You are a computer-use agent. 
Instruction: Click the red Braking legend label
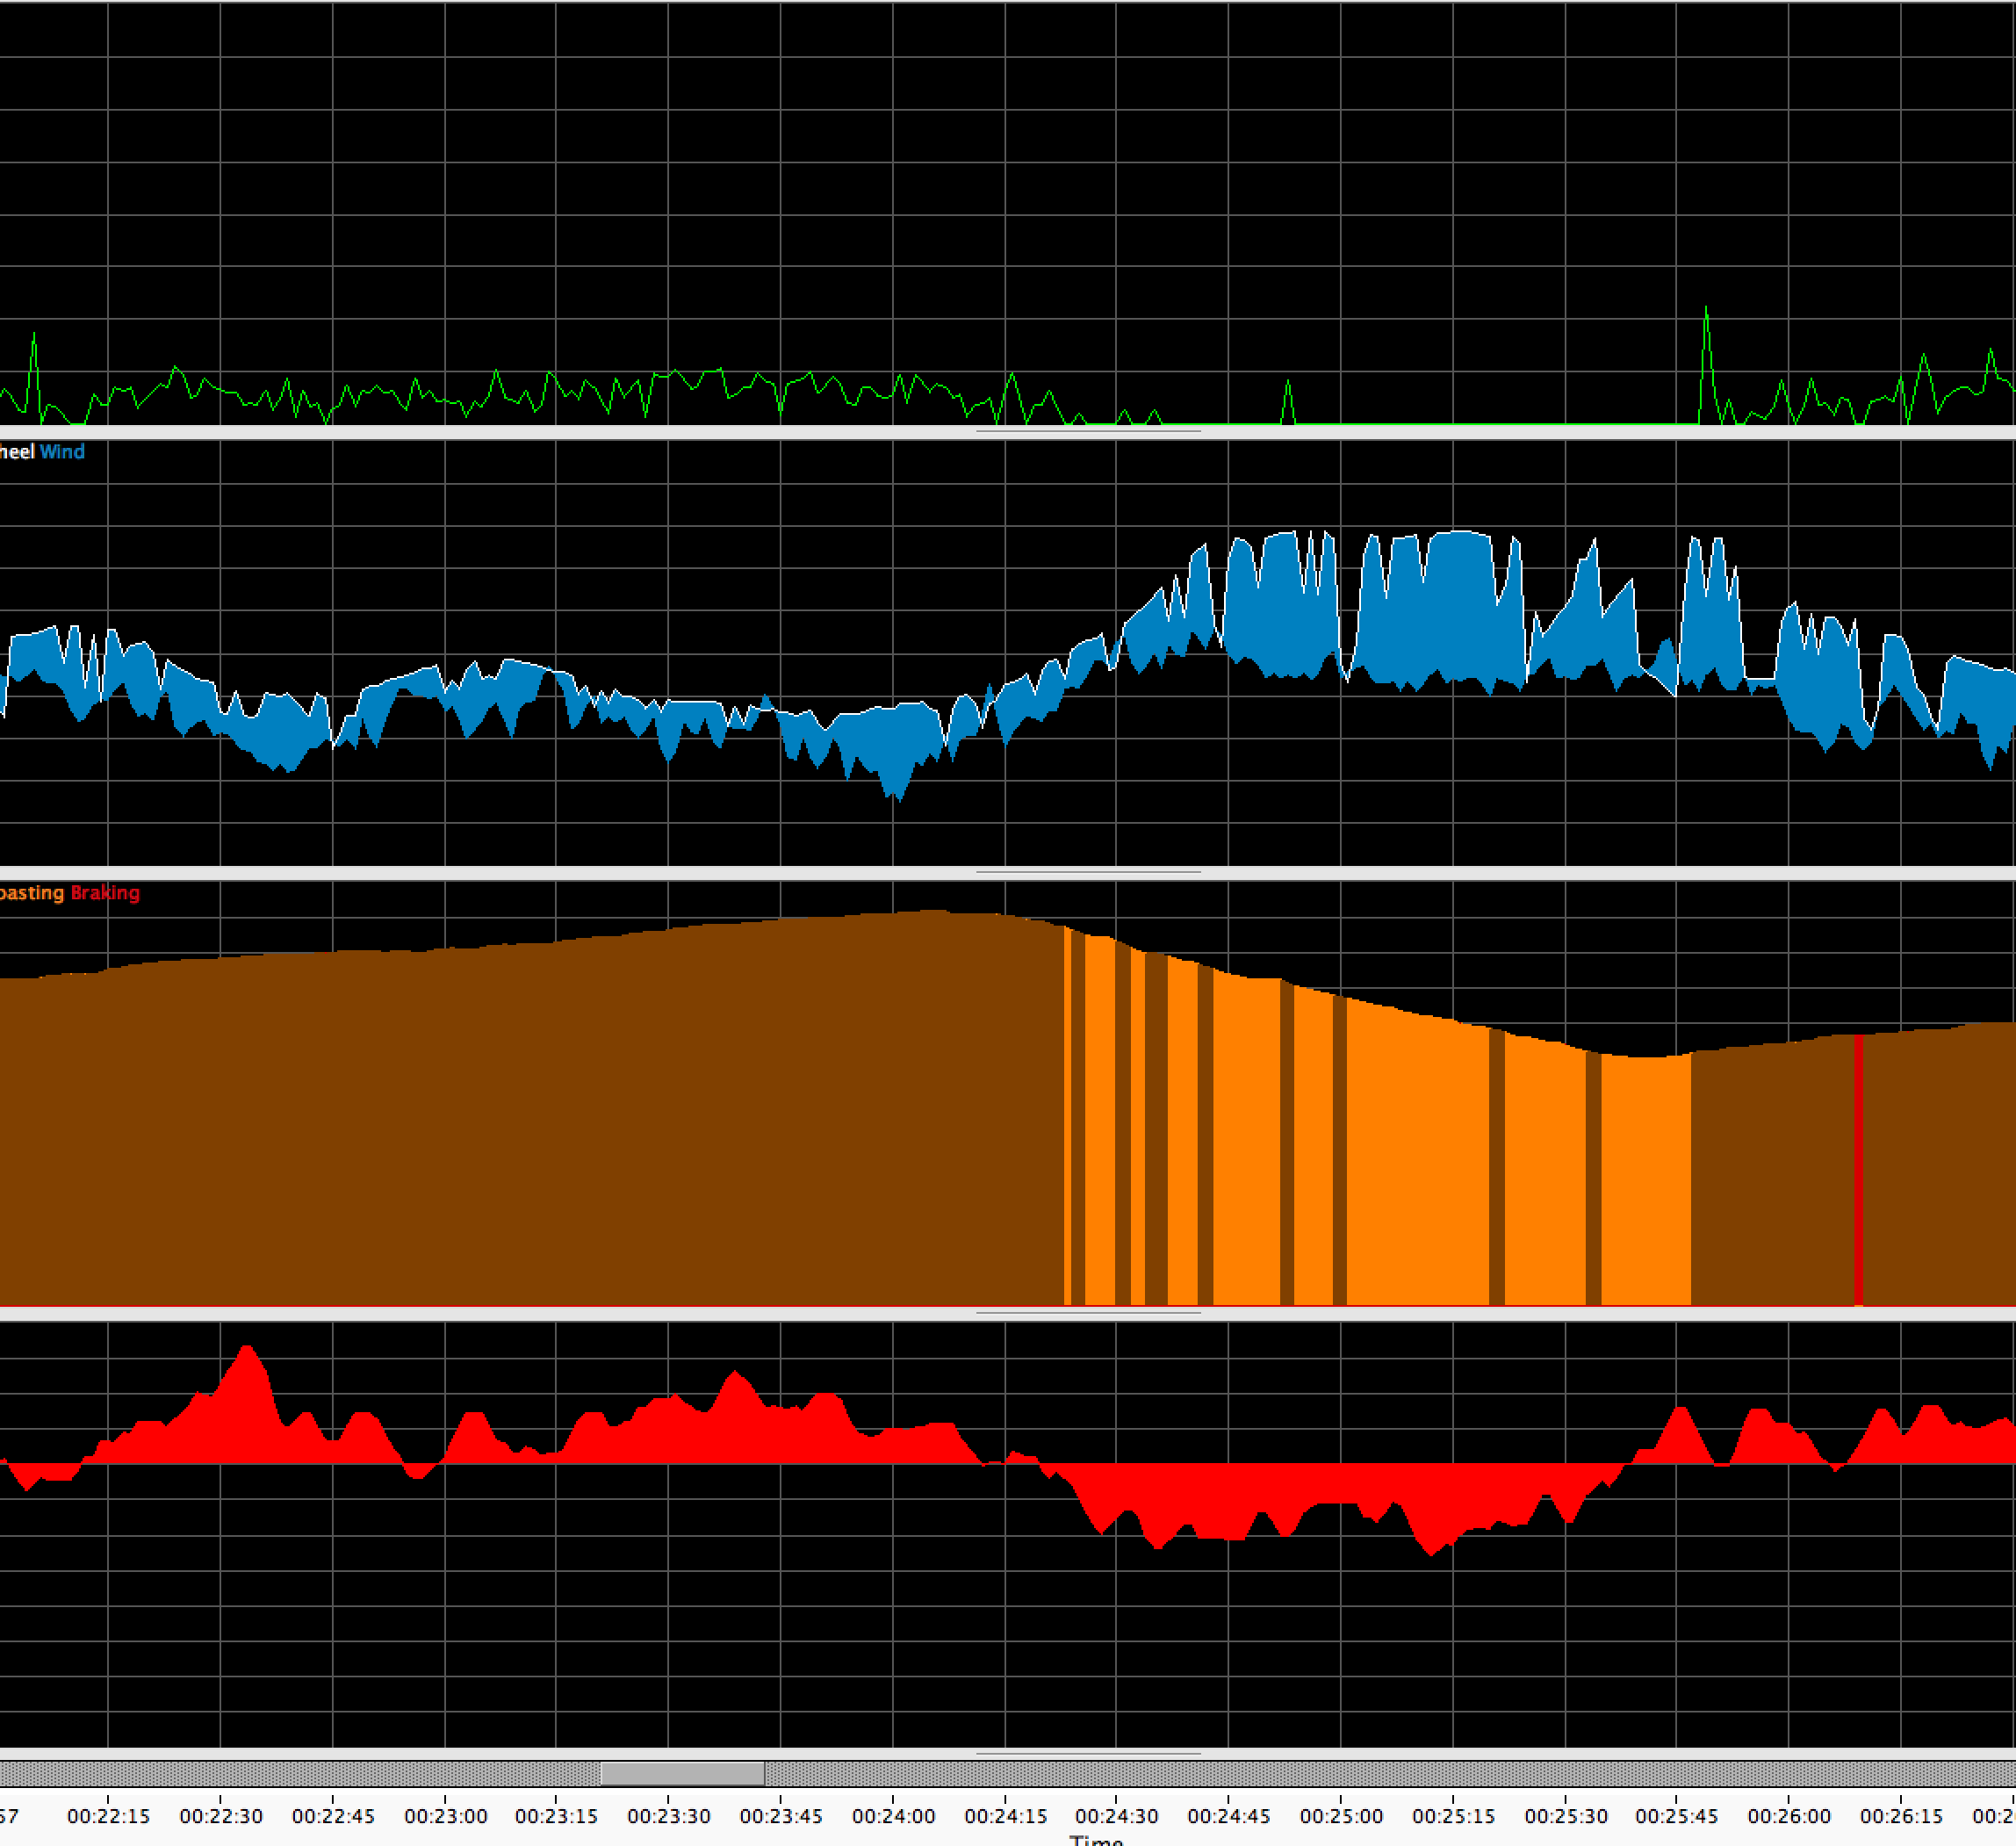[x=105, y=893]
